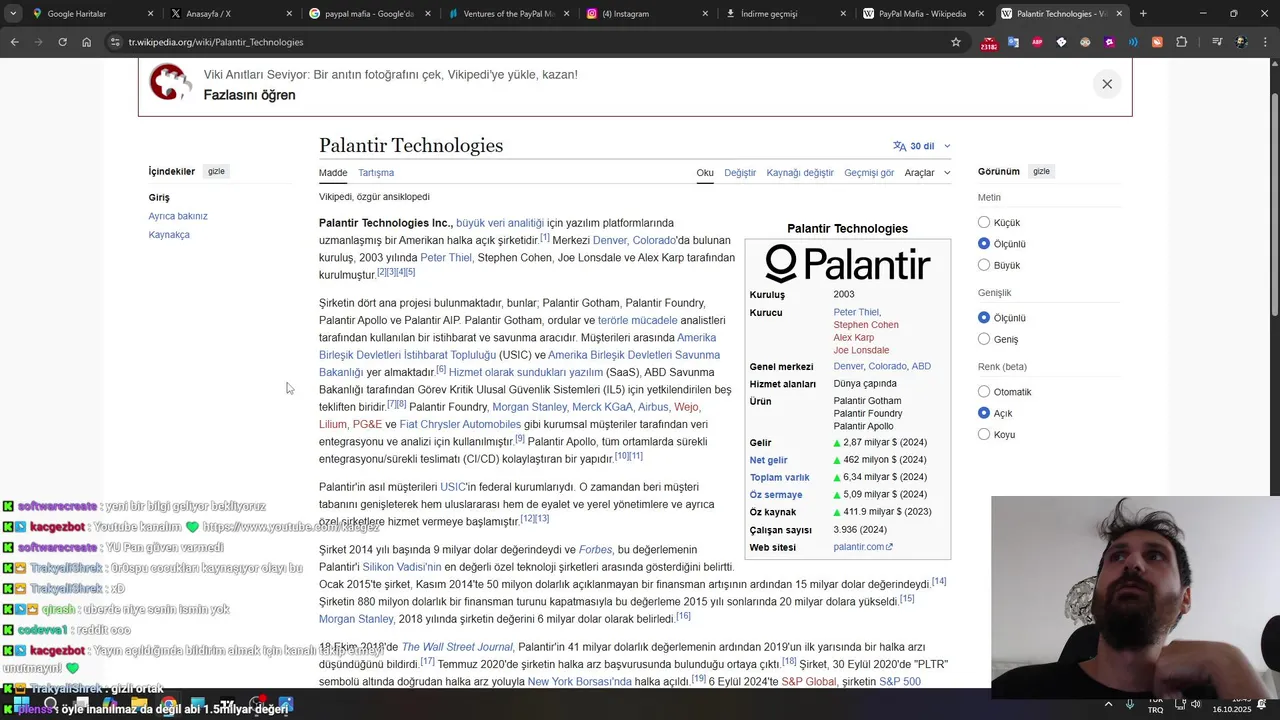Jump to Ayrıca bakınız section
1280x720 pixels.
[178, 216]
